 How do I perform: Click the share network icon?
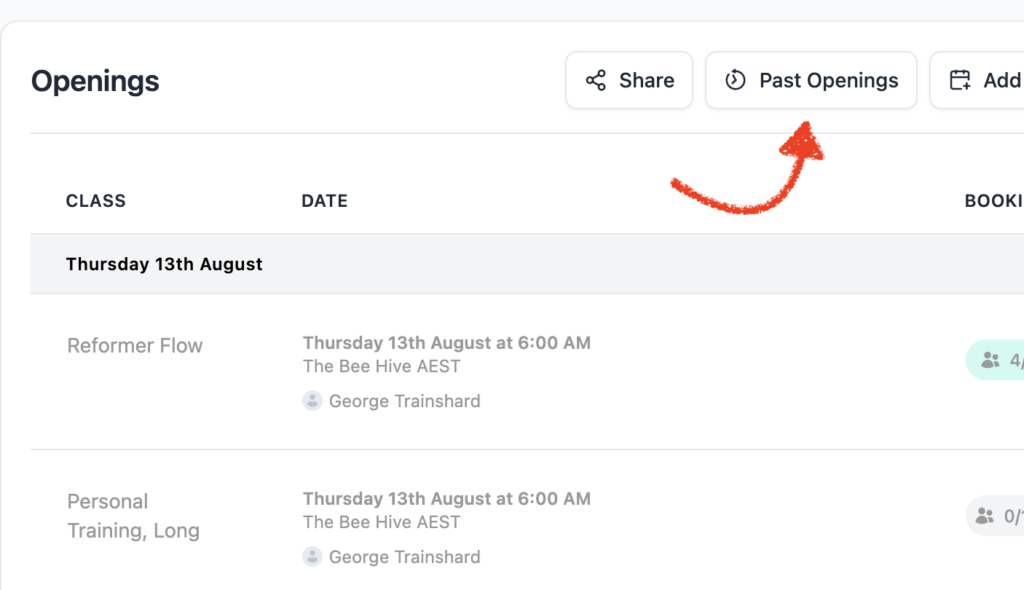[596, 80]
